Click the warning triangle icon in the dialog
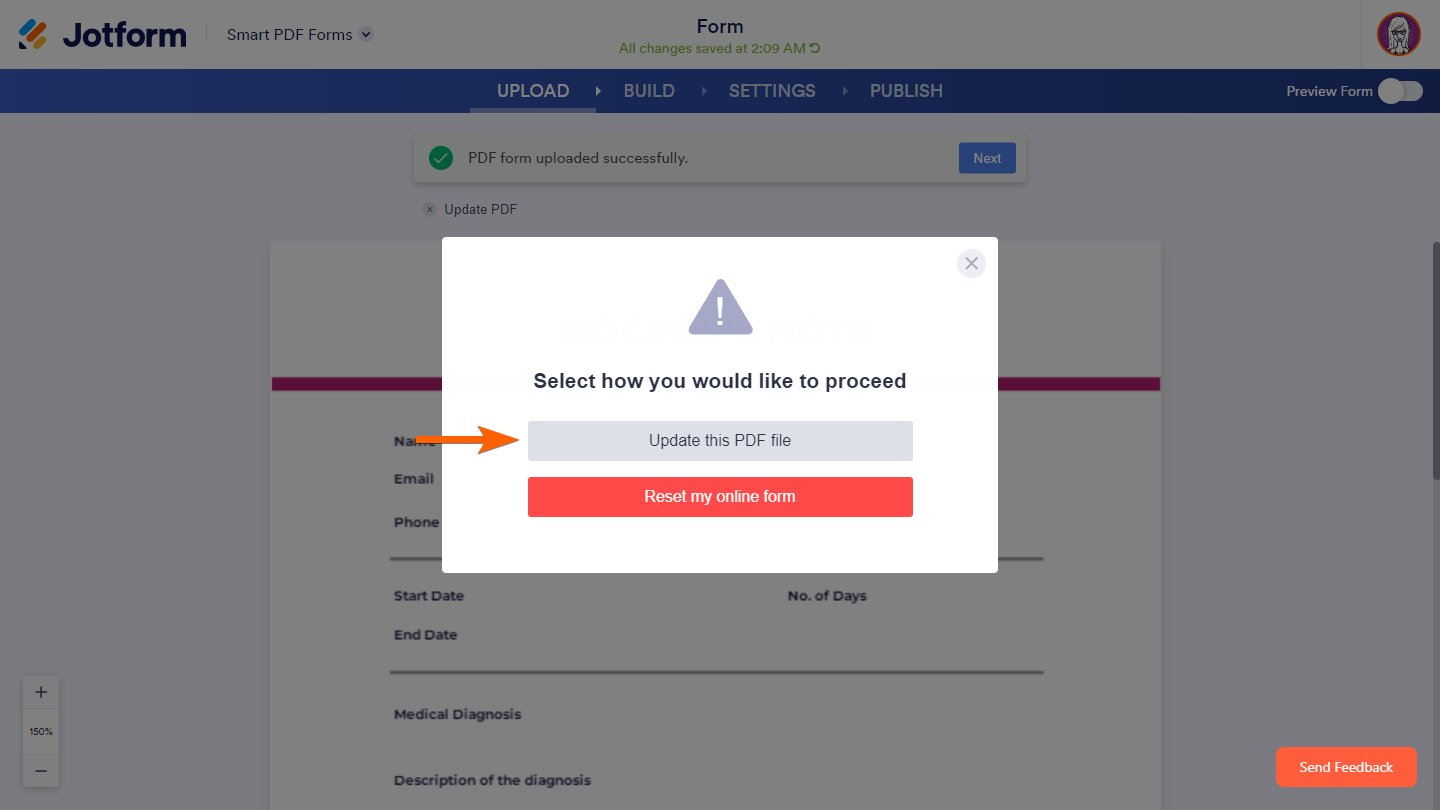Screen dimensions: 1440x810 720,306
